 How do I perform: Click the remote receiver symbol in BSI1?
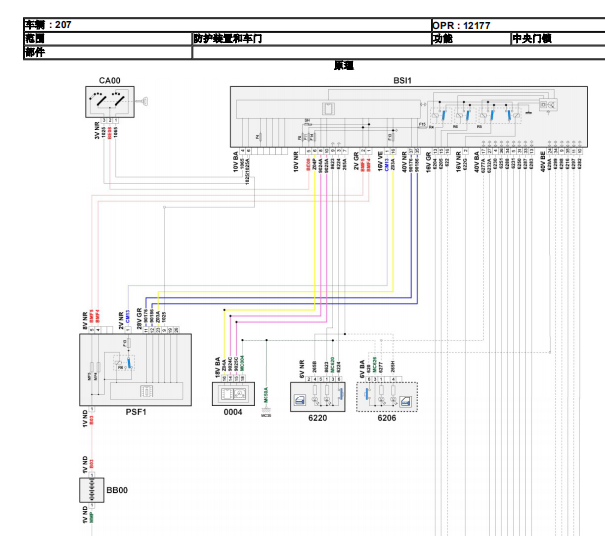point(548,105)
